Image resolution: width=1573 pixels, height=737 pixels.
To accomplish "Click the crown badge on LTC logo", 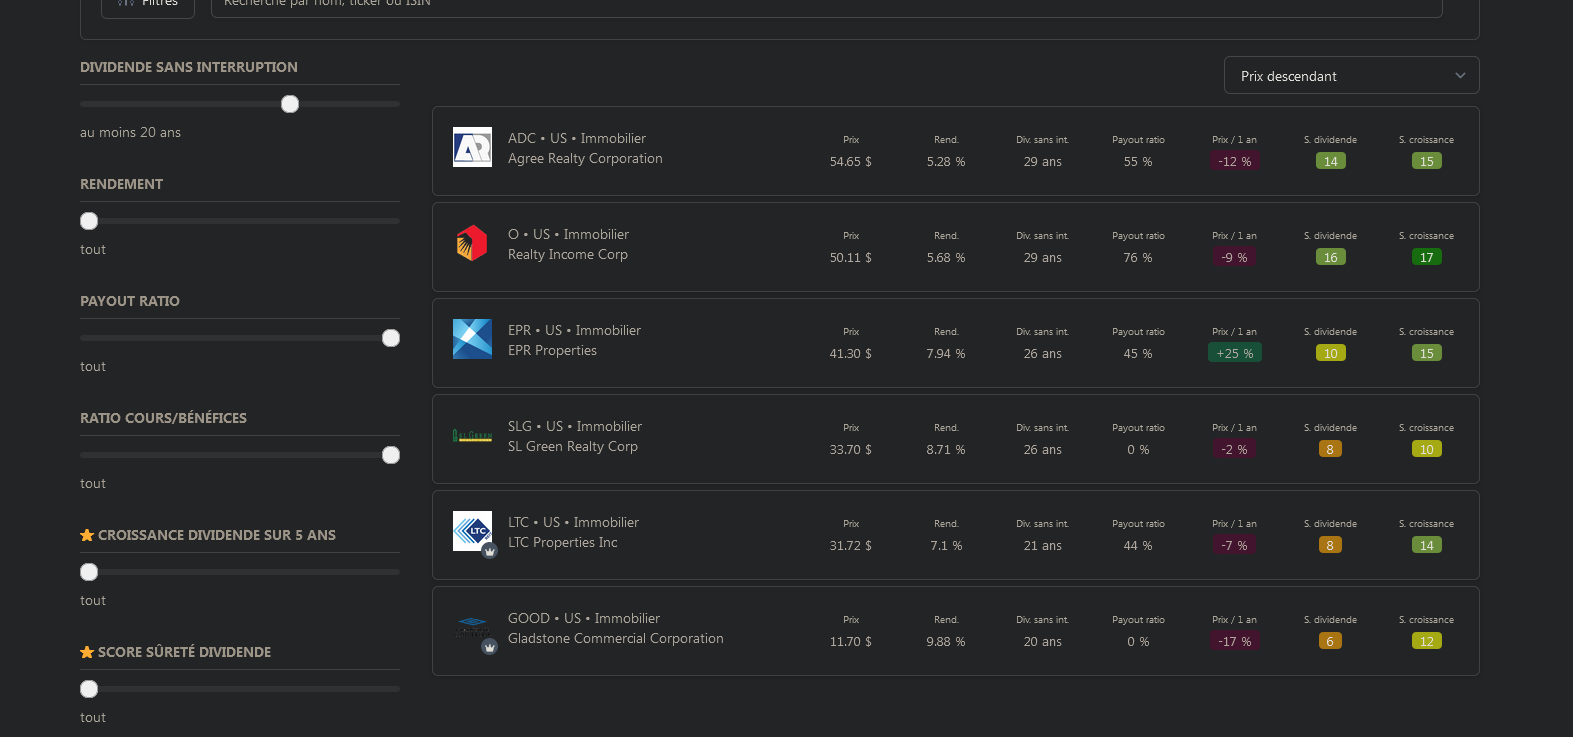I will 490,551.
